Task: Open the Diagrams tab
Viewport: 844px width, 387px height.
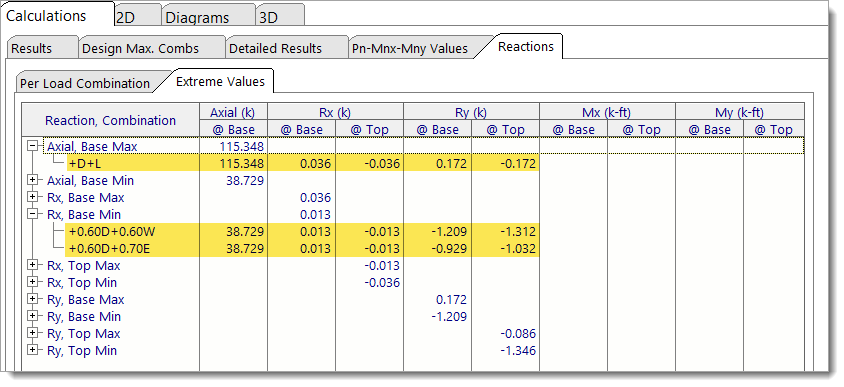Action: [208, 16]
